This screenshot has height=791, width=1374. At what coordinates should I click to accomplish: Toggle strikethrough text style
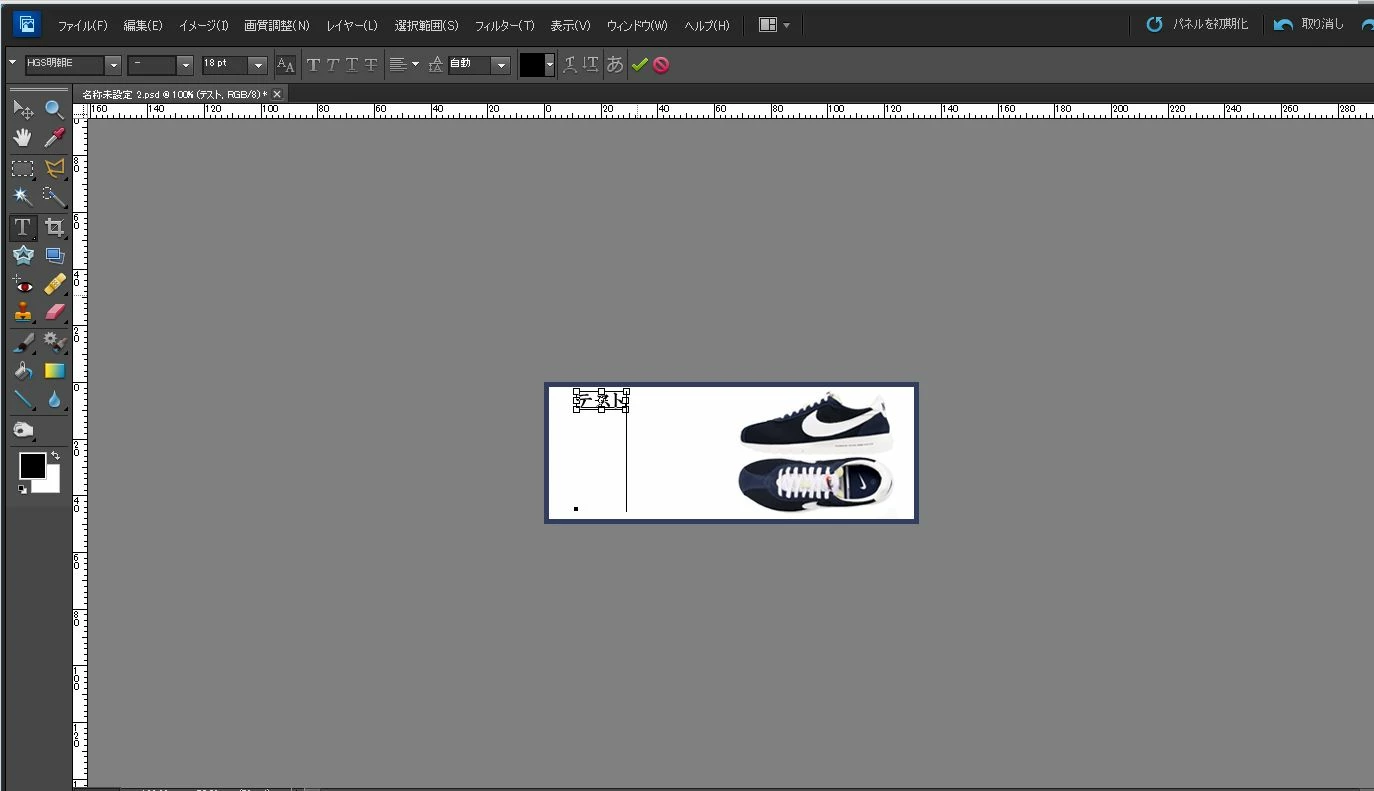371,65
